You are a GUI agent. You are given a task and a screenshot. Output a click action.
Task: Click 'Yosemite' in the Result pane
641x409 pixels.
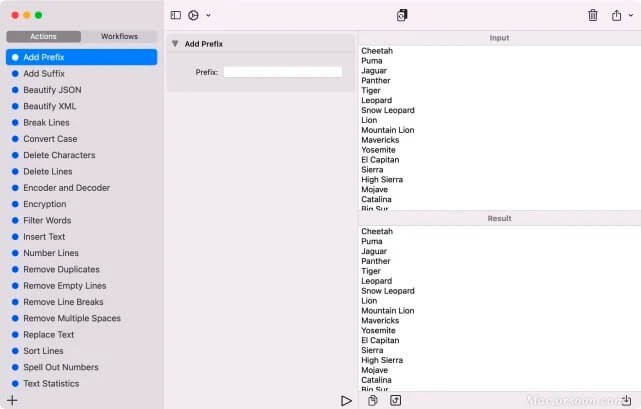point(378,330)
